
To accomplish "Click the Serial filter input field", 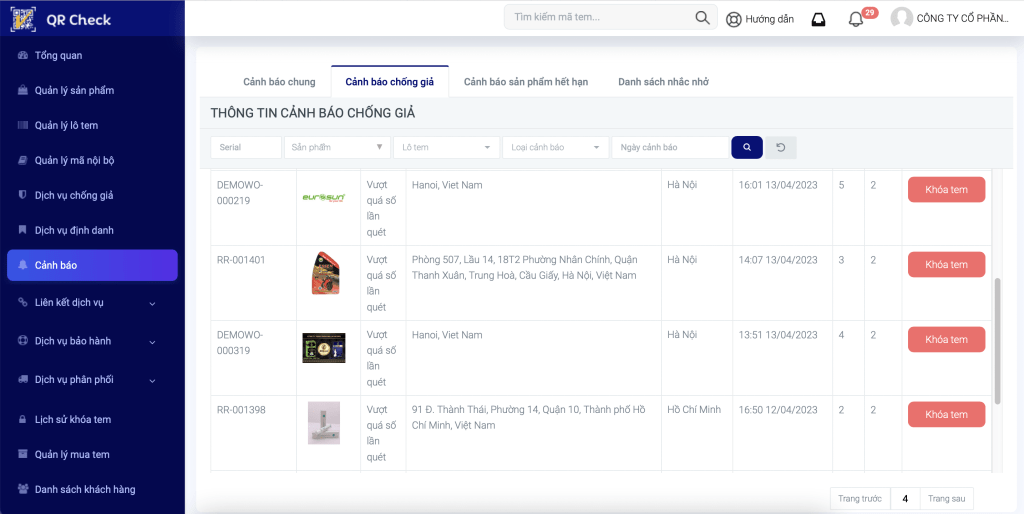I will pyautogui.click(x=246, y=148).
